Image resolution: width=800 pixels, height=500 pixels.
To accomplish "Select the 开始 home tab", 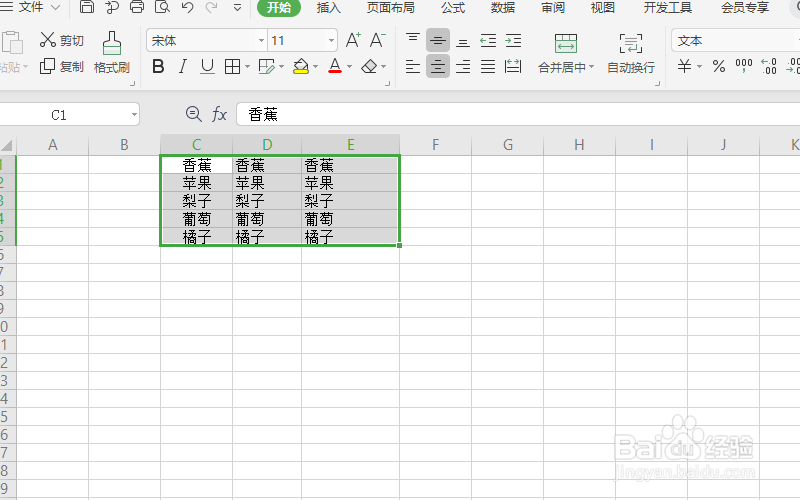I will 279,7.
